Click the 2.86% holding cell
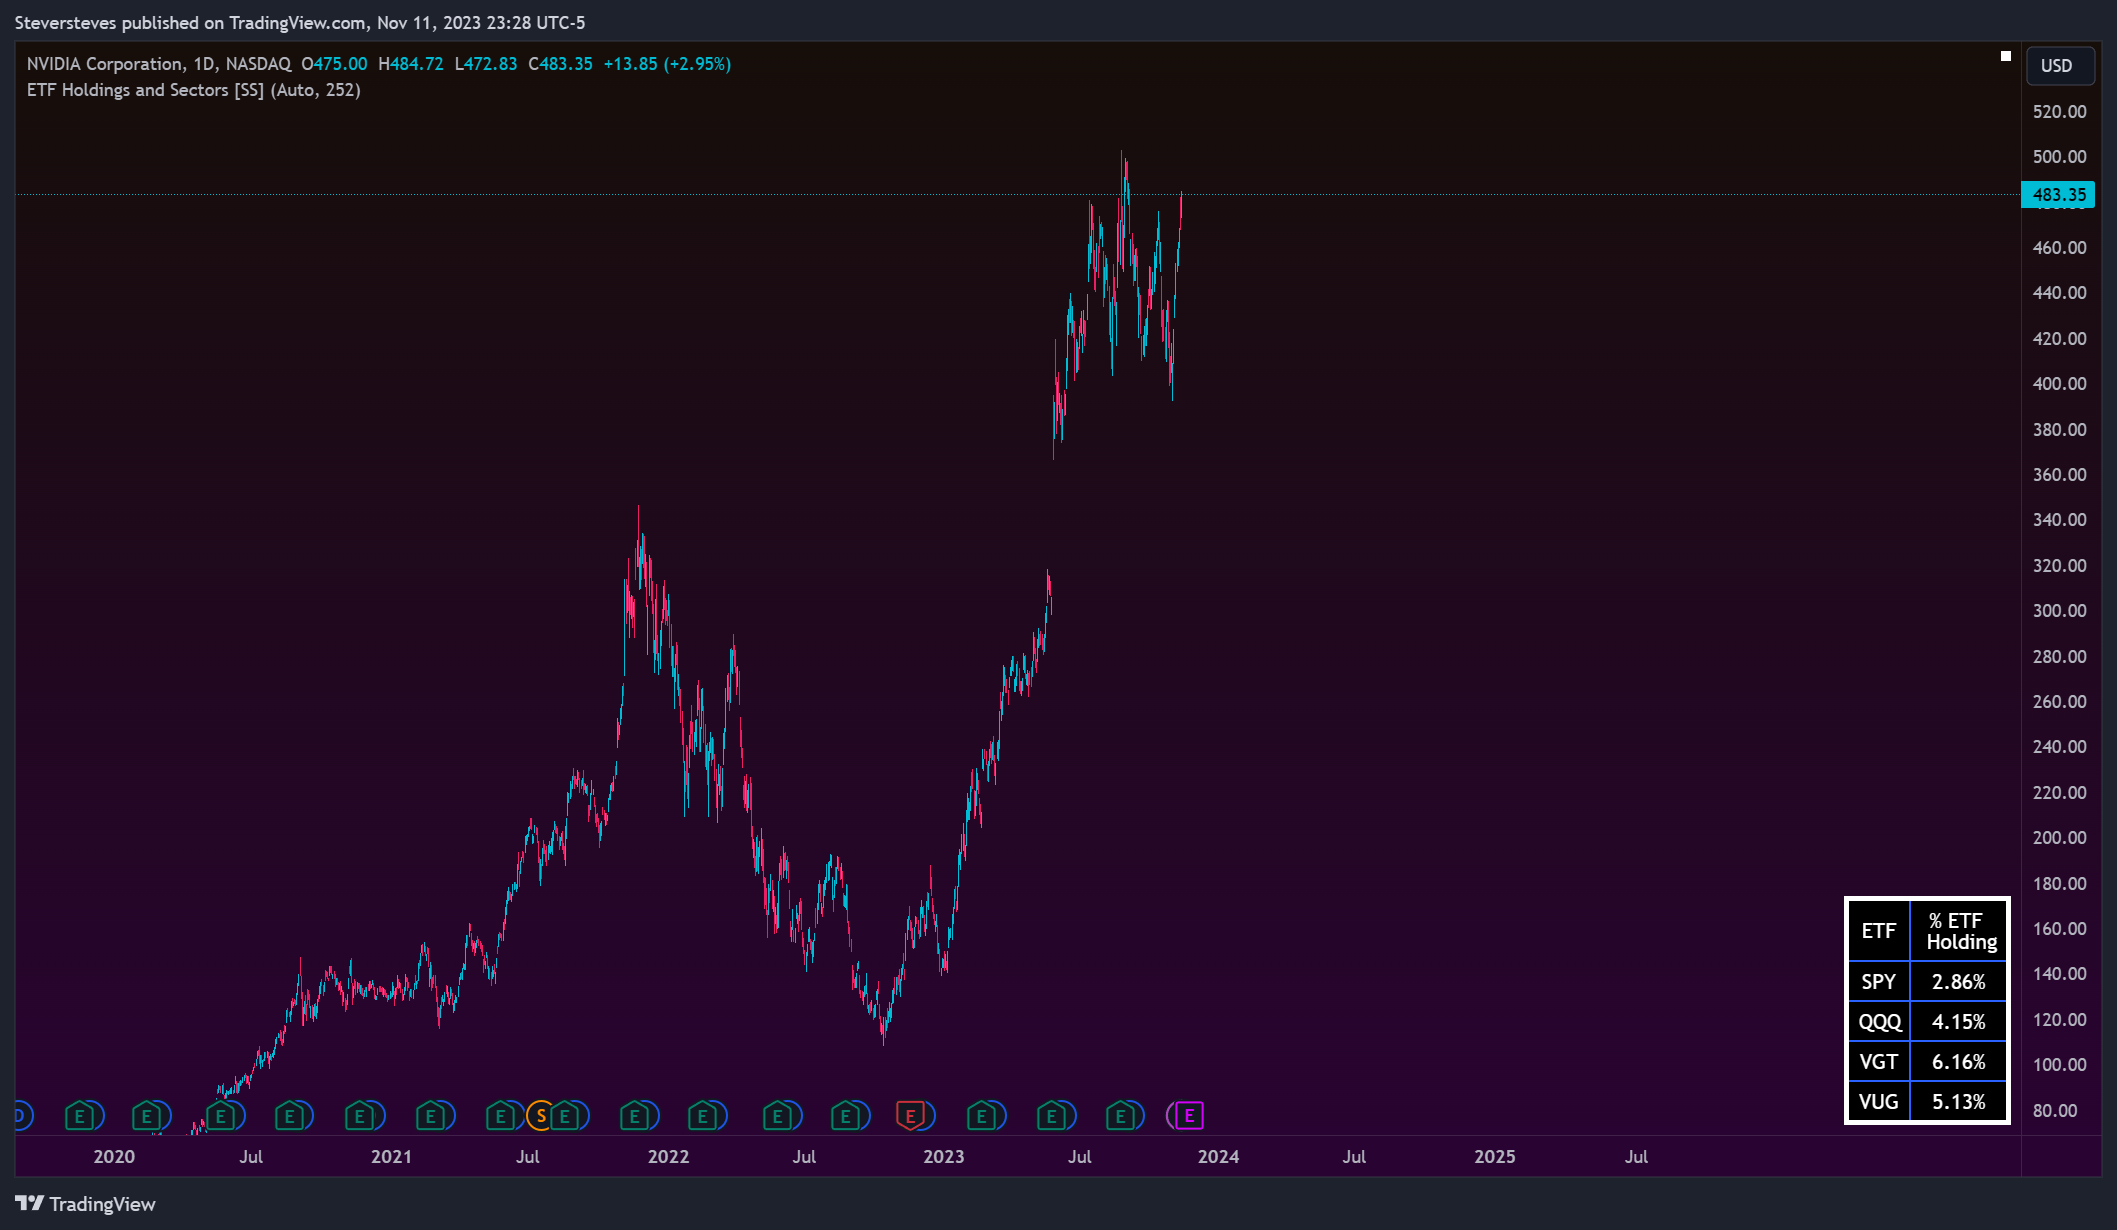The image size is (2117, 1230). point(1959,982)
